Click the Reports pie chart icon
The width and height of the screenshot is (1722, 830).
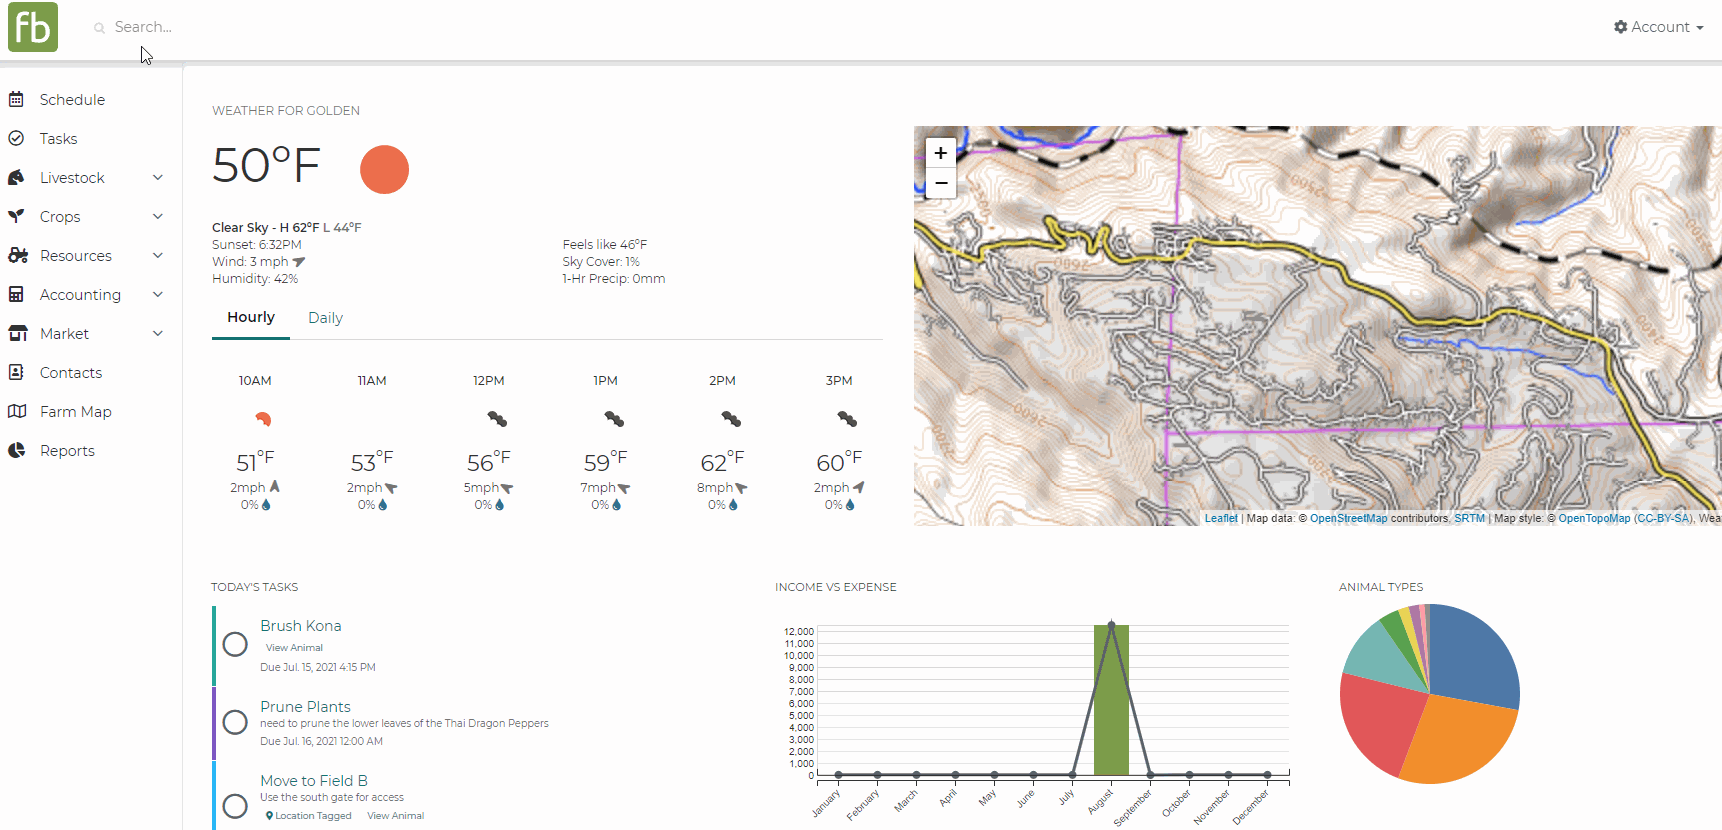(16, 450)
